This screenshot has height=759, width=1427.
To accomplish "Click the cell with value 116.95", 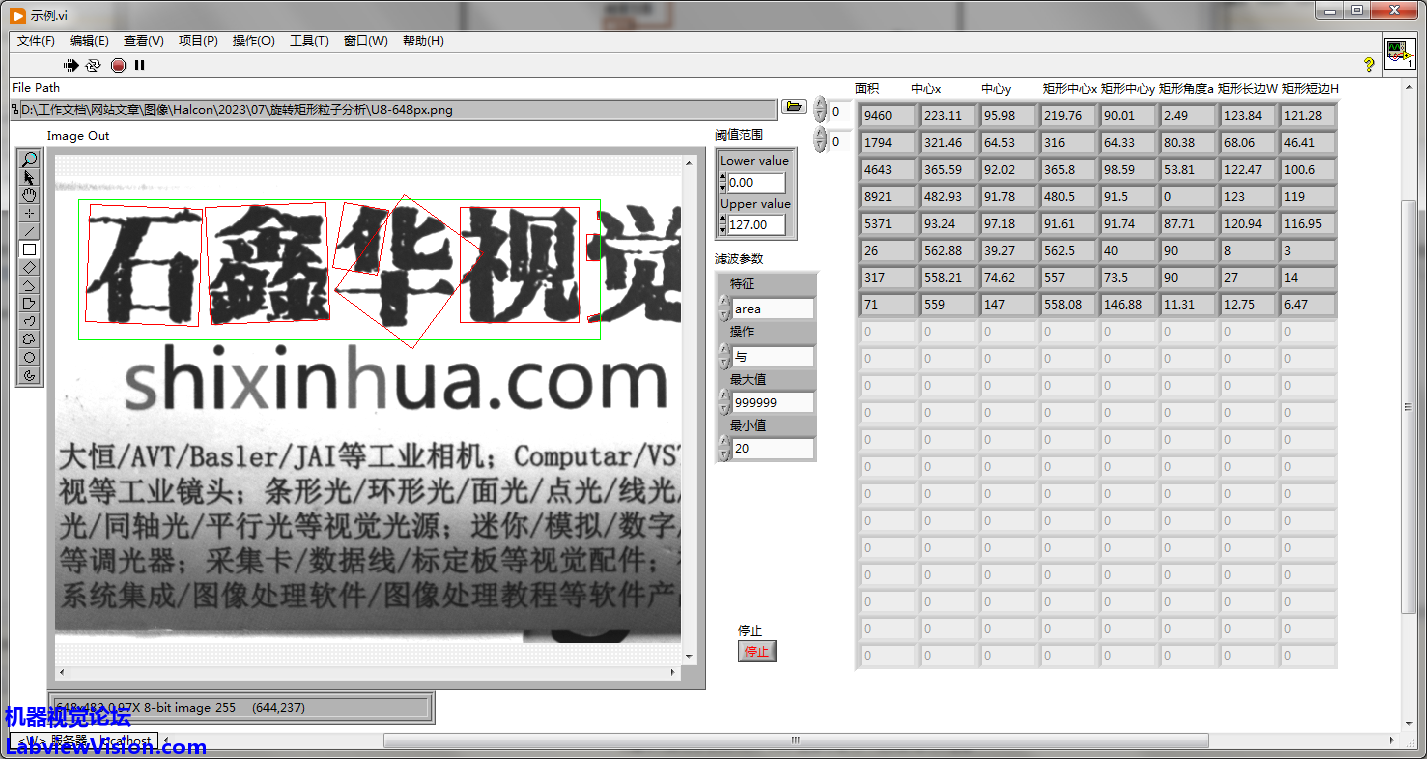I will click(1308, 223).
